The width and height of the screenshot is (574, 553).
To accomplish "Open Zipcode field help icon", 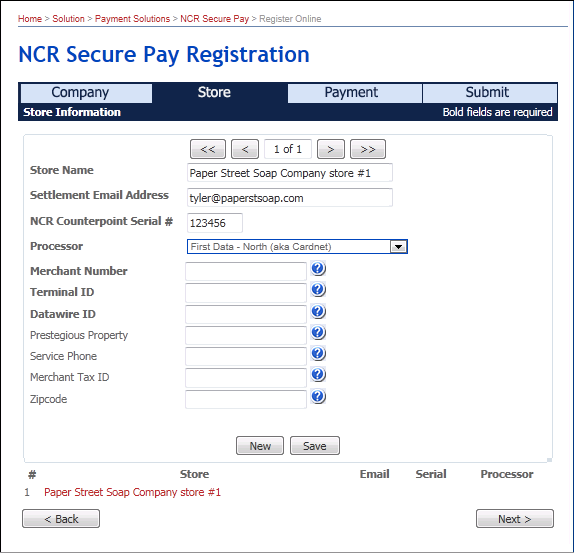I will [x=318, y=396].
